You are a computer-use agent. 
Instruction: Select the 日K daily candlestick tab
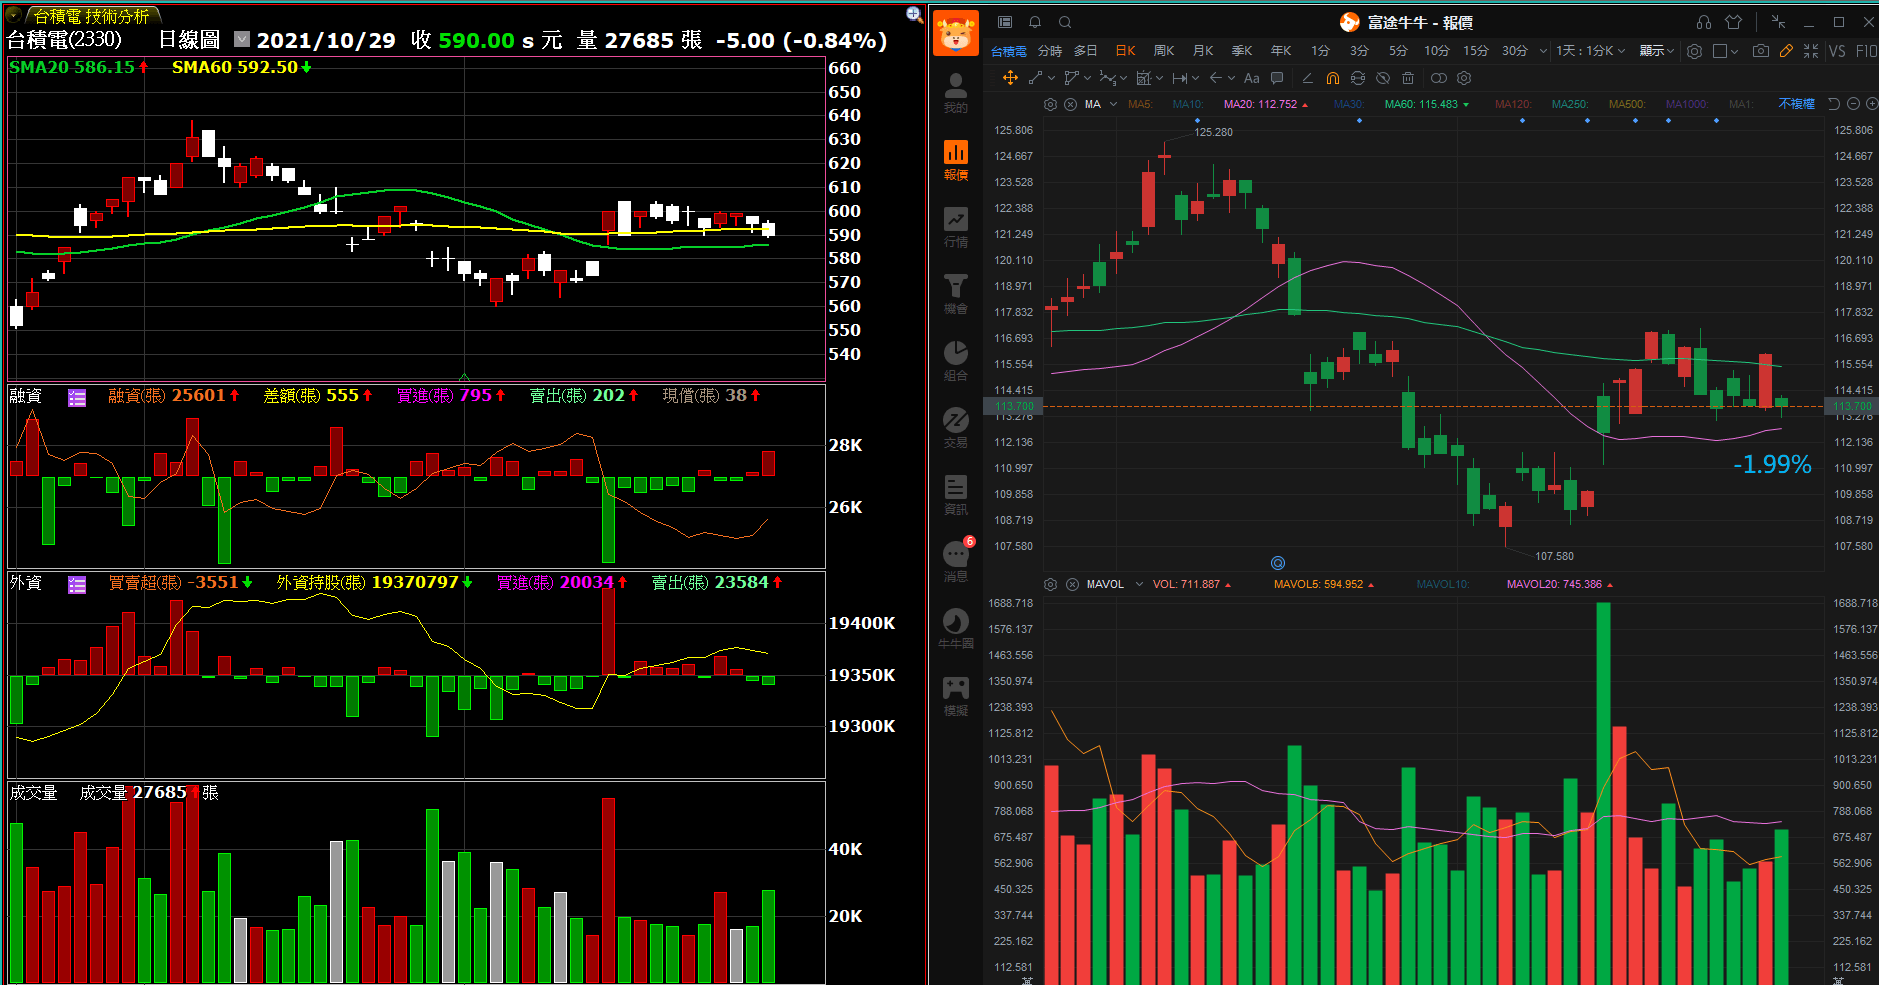pyautogui.click(x=1125, y=51)
